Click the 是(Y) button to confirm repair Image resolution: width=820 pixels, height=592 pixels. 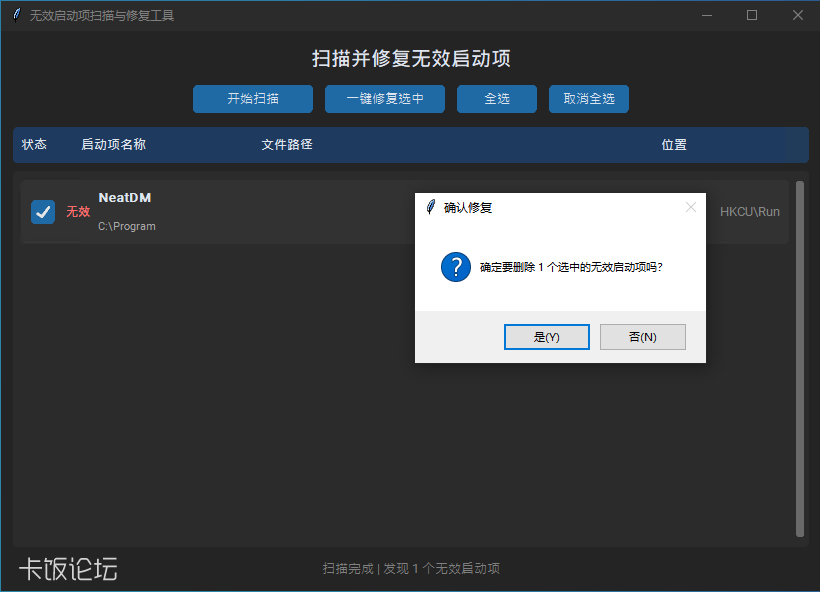[546, 337]
